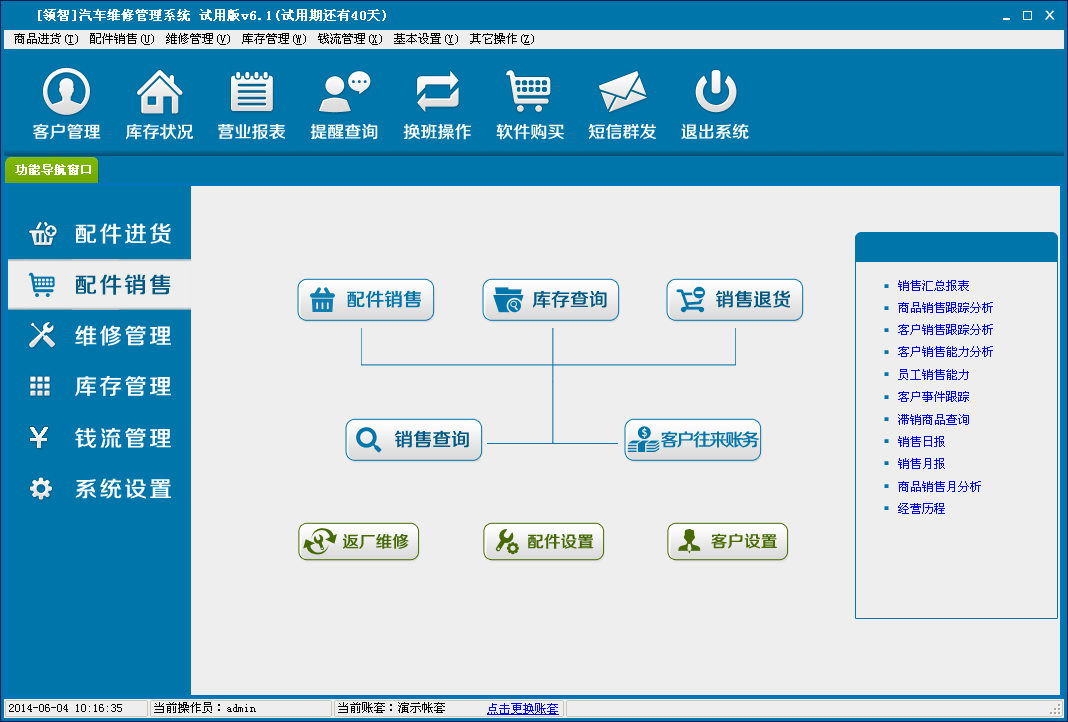Open 营业报表 notepad icon

click(x=252, y=93)
